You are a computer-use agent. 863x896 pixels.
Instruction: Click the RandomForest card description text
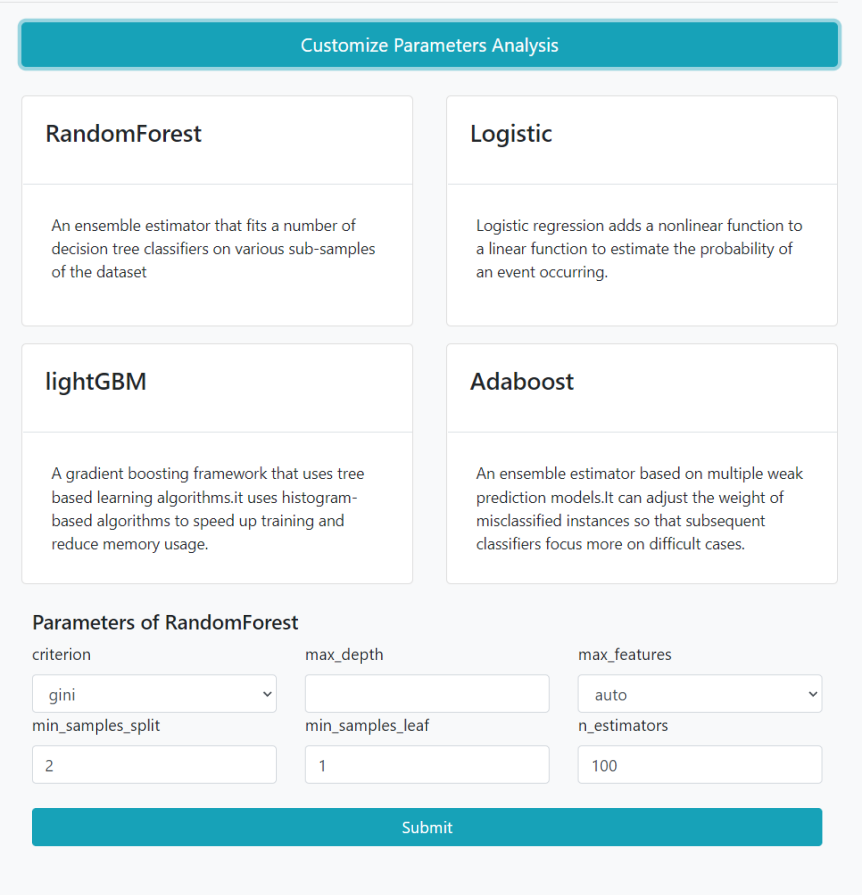tap(213, 249)
